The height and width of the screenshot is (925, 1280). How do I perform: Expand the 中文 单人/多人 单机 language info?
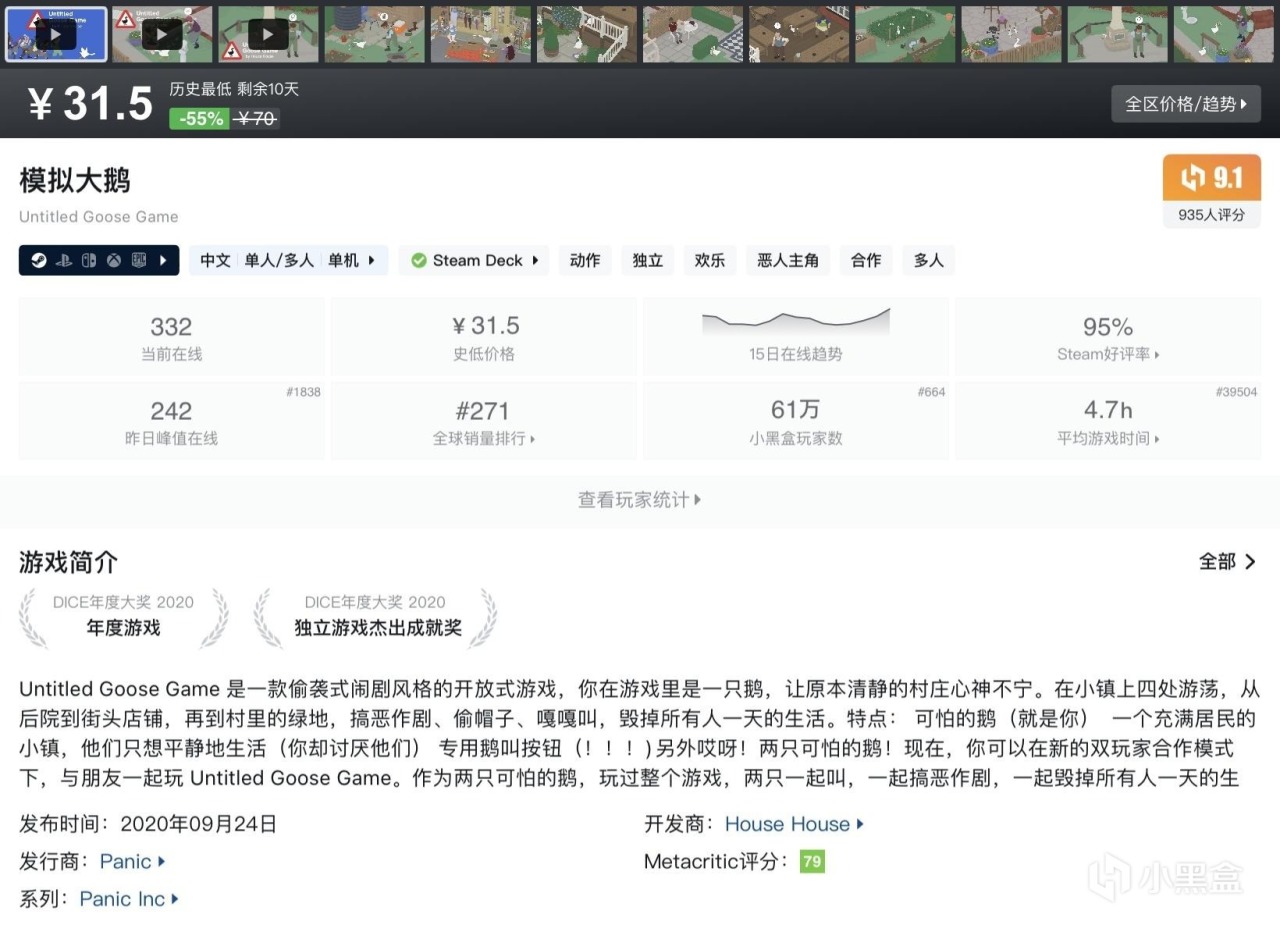click(288, 260)
